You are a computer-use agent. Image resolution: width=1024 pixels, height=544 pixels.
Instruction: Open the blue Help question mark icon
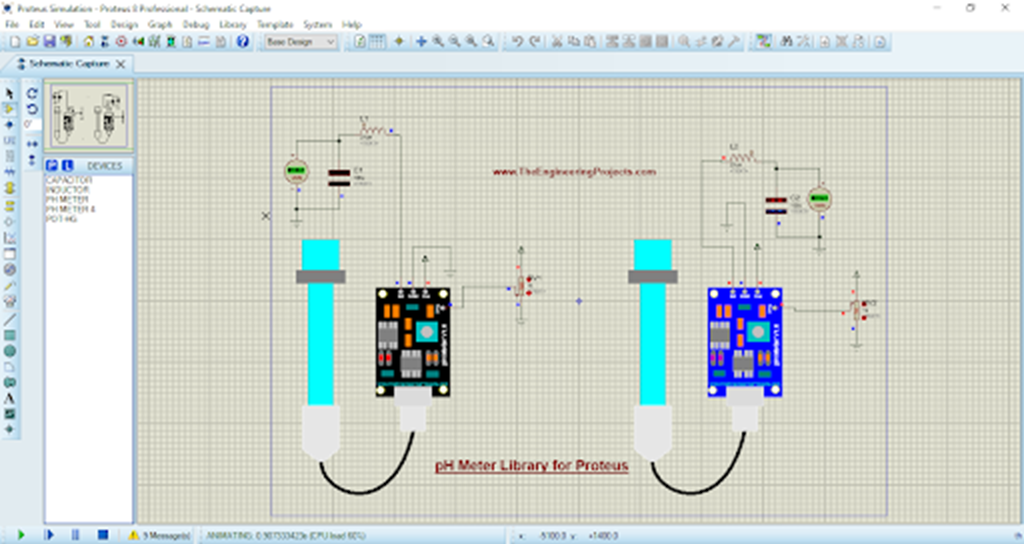(242, 42)
